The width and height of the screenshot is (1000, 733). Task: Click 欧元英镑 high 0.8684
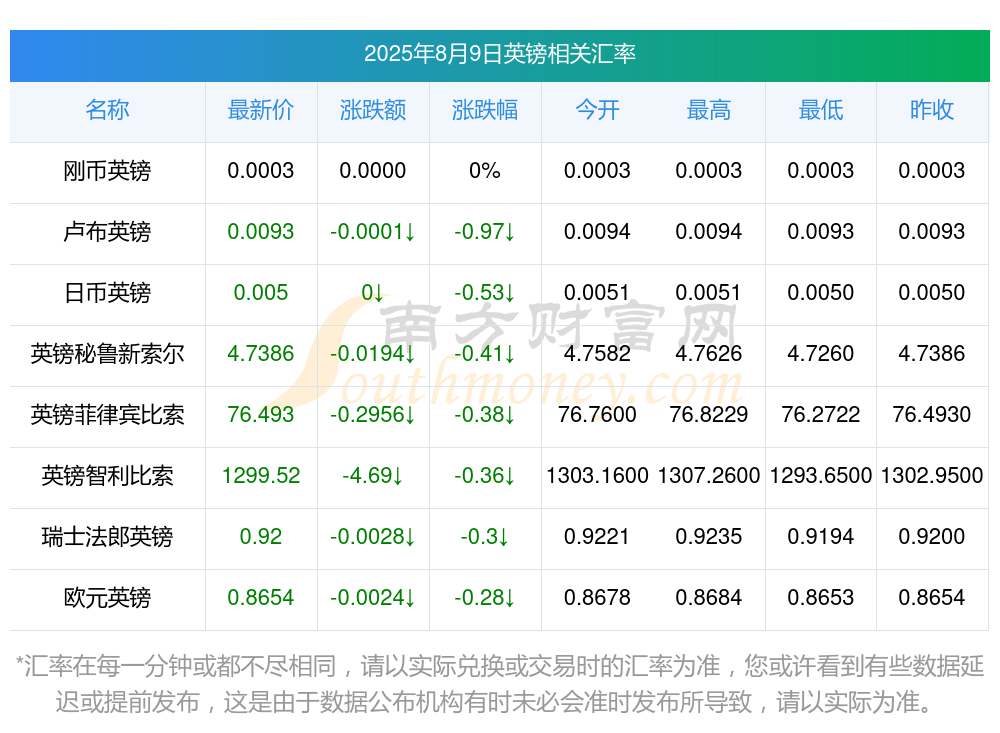[x=709, y=598]
